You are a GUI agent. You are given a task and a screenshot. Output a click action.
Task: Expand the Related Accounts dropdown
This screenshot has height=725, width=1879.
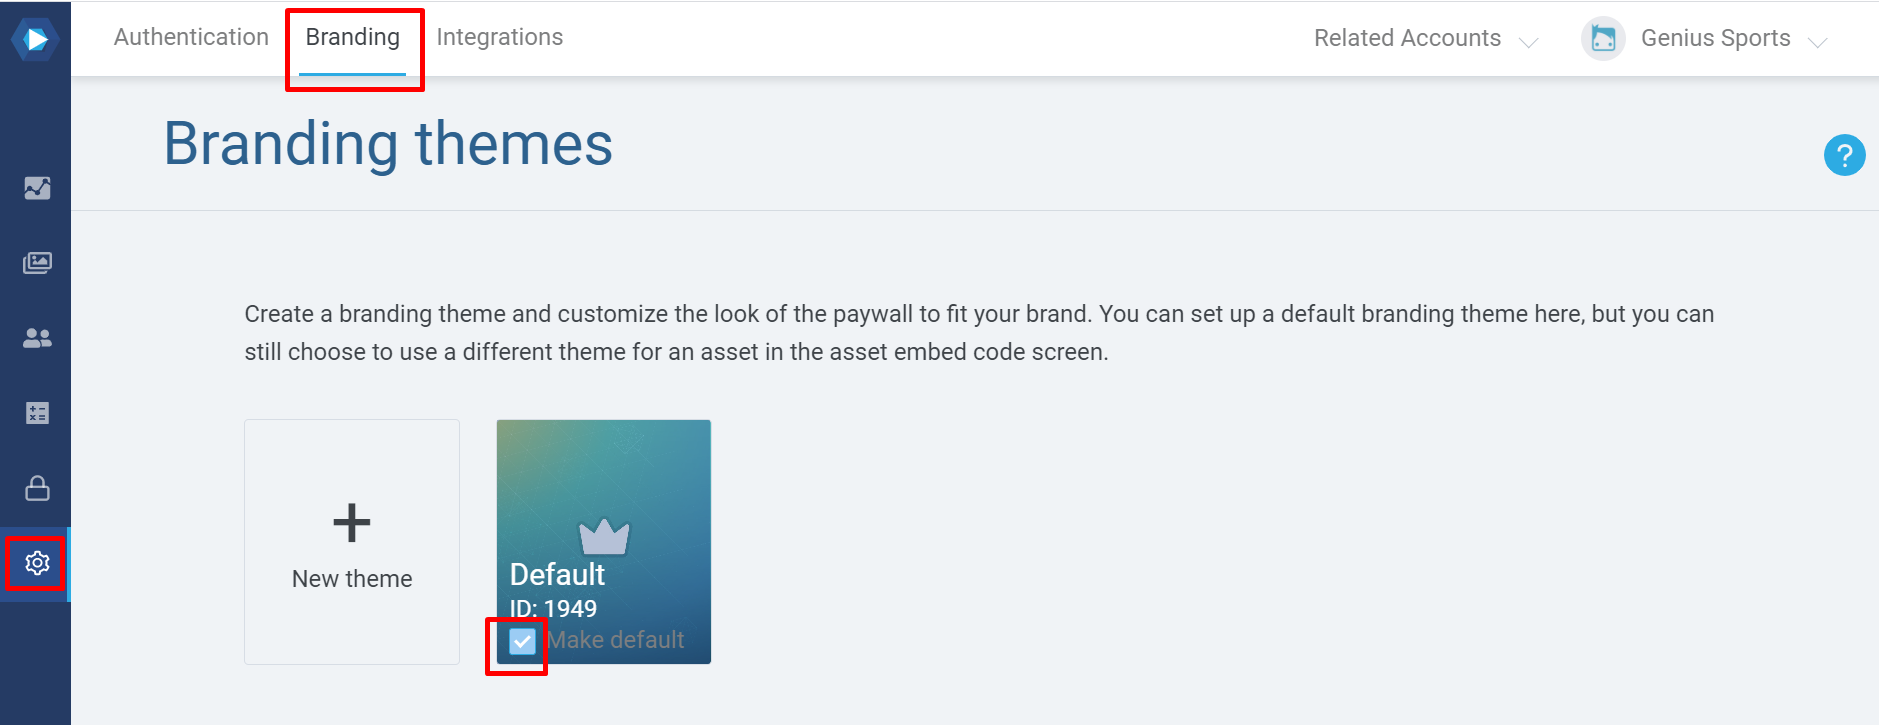point(1425,38)
